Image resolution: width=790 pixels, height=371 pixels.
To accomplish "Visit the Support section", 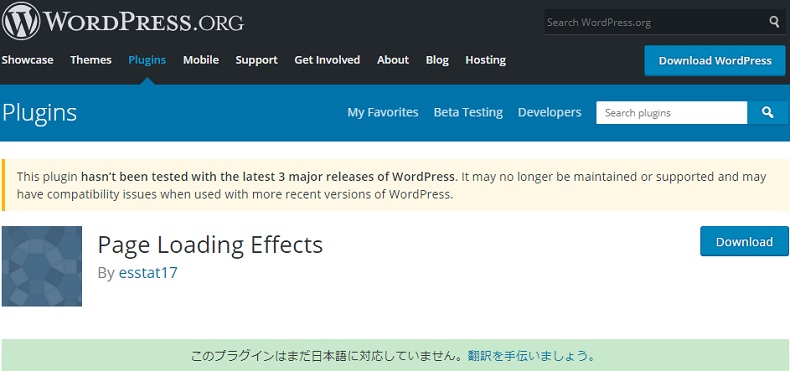I will pos(256,60).
